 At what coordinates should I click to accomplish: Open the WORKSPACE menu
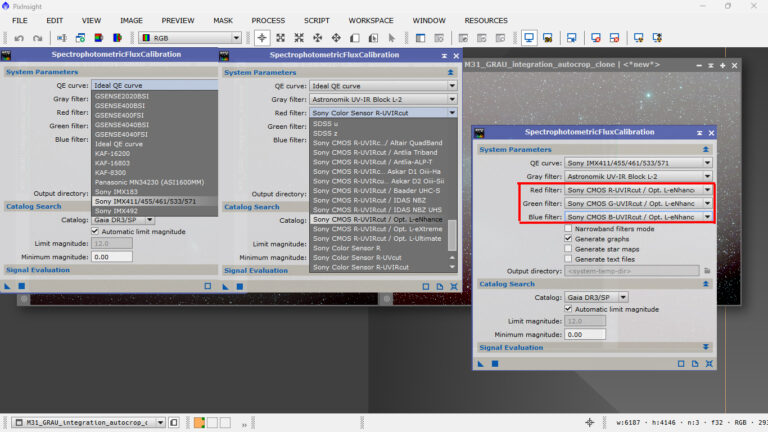371,21
